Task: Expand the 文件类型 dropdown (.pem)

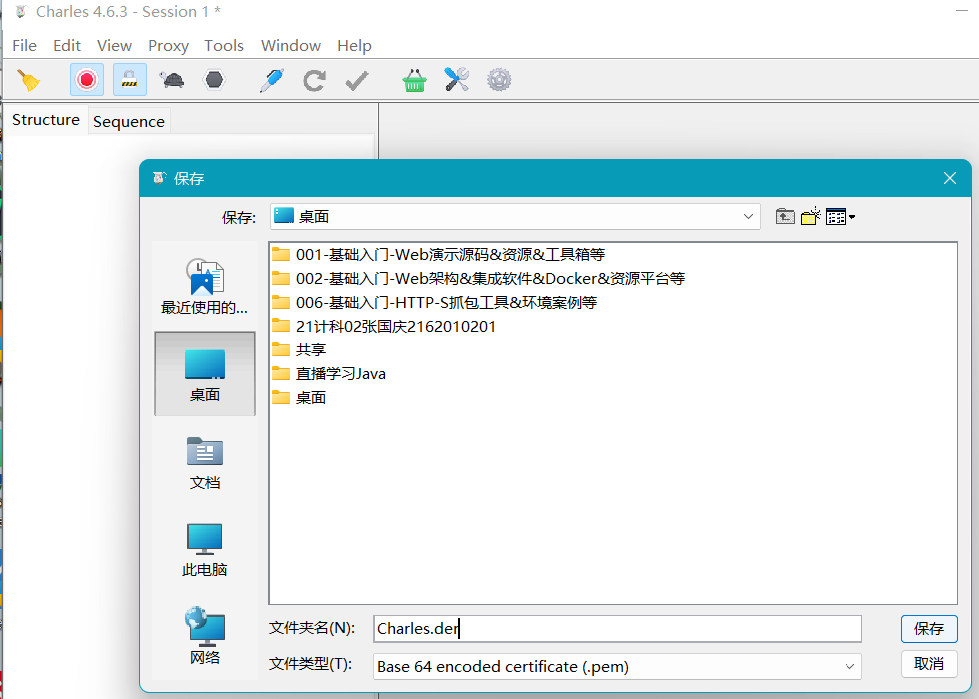Action: [617, 667]
